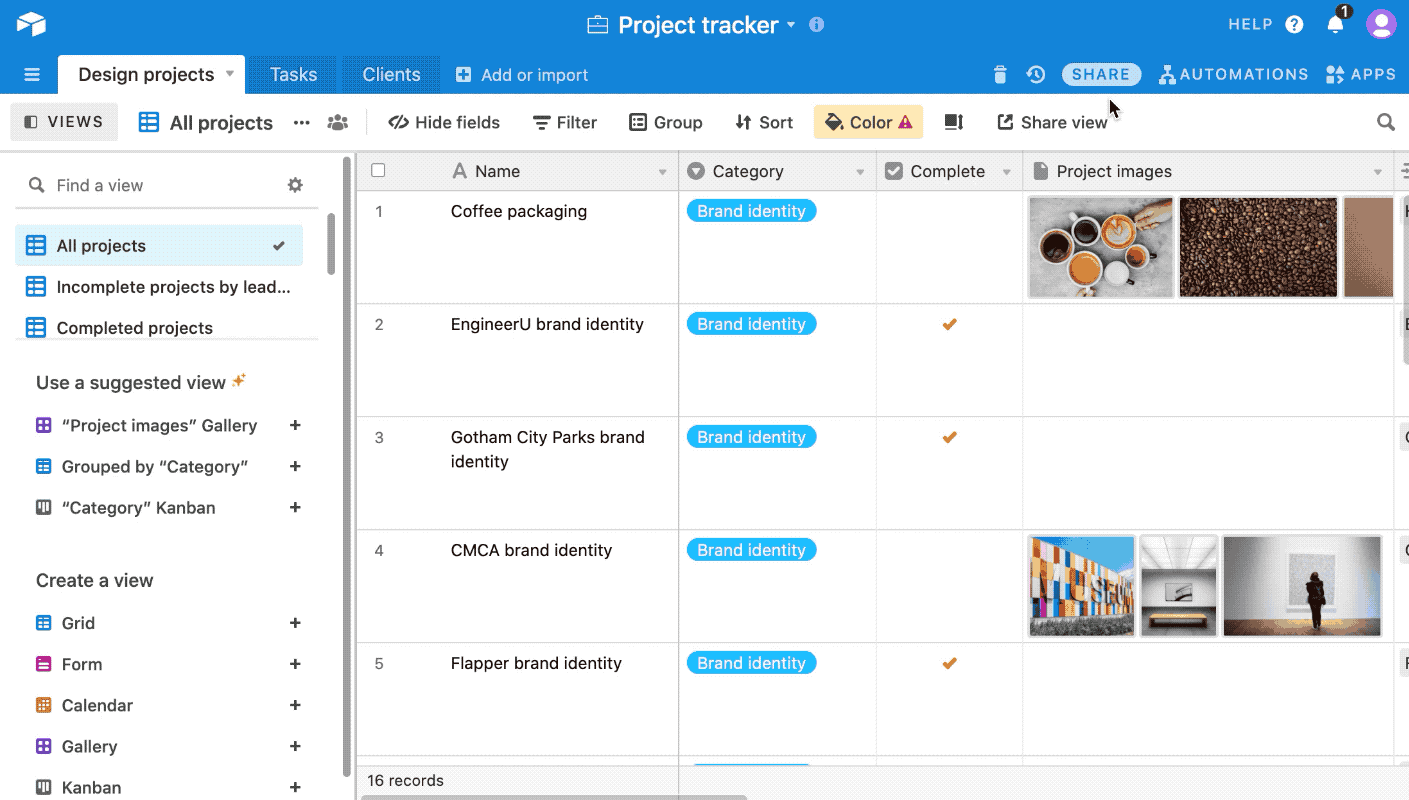Open the trash icon in the top bar
The image size is (1409, 800).
tap(999, 74)
